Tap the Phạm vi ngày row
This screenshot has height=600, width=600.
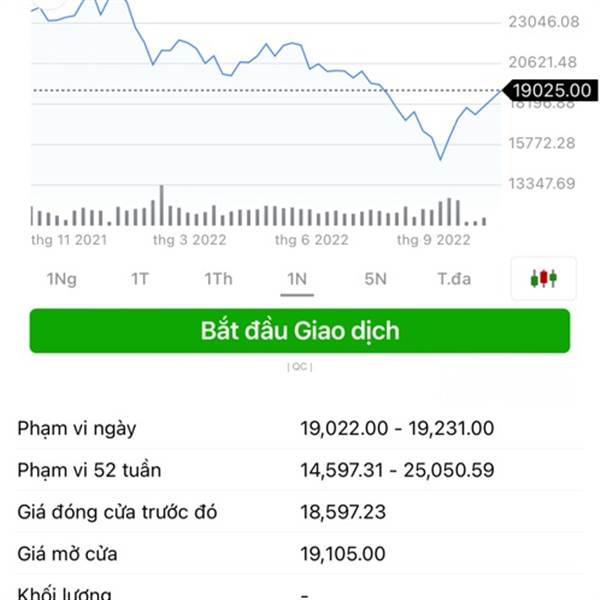[x=300, y=428]
